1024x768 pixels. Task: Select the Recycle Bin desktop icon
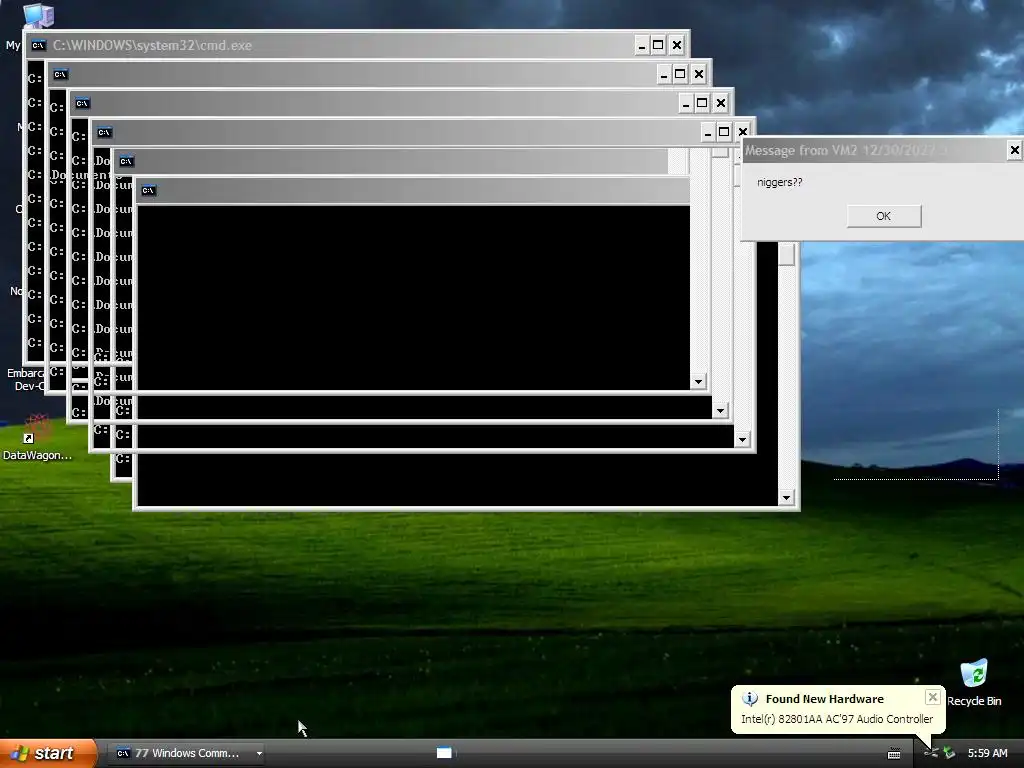tap(974, 682)
